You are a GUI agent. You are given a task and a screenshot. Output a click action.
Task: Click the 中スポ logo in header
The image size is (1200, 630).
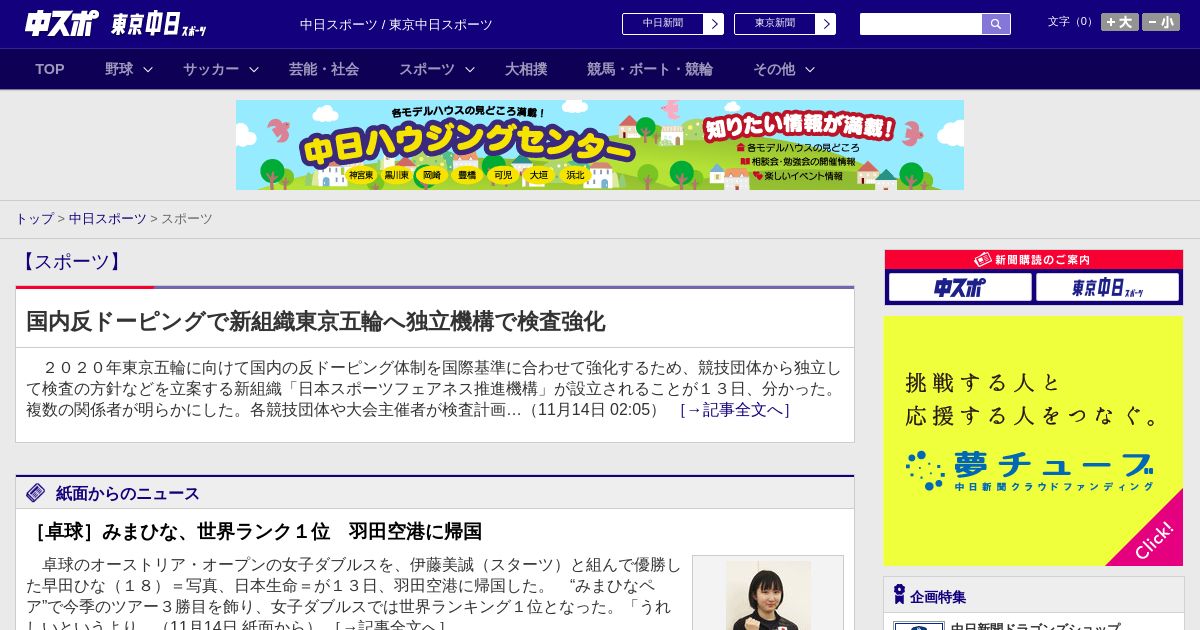(x=61, y=24)
